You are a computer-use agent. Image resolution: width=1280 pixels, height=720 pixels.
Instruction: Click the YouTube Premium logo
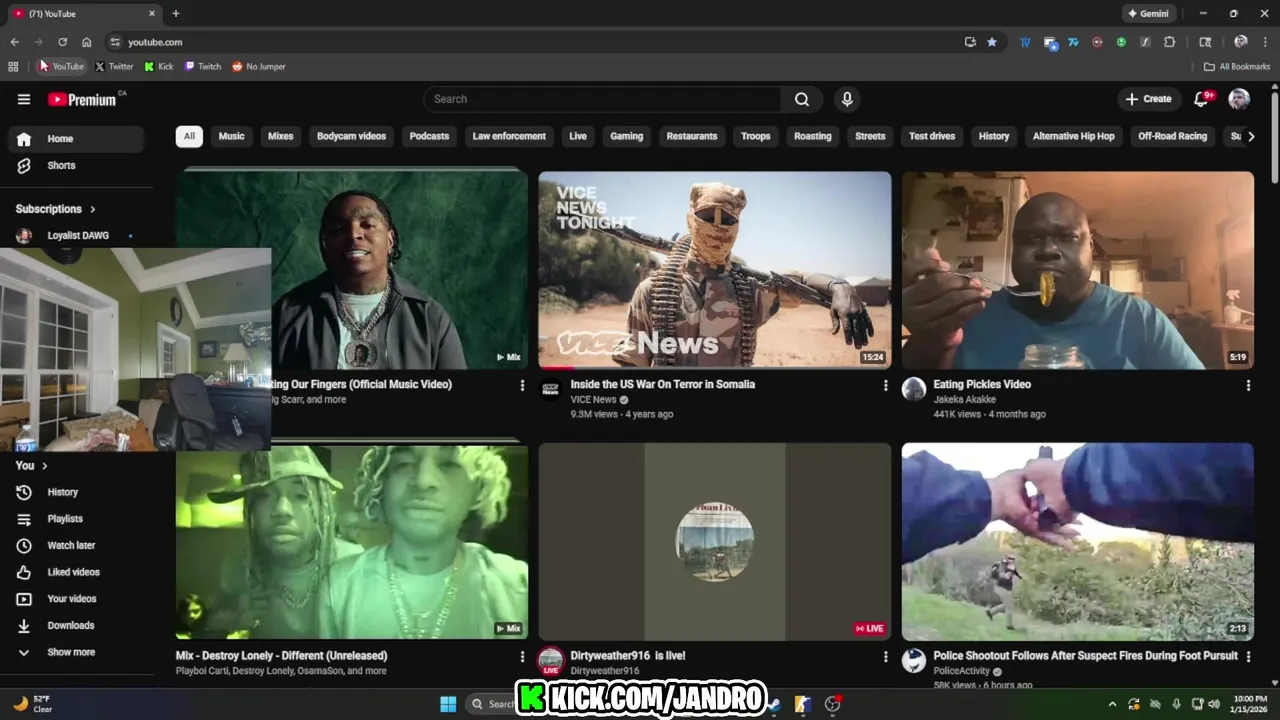coord(82,99)
